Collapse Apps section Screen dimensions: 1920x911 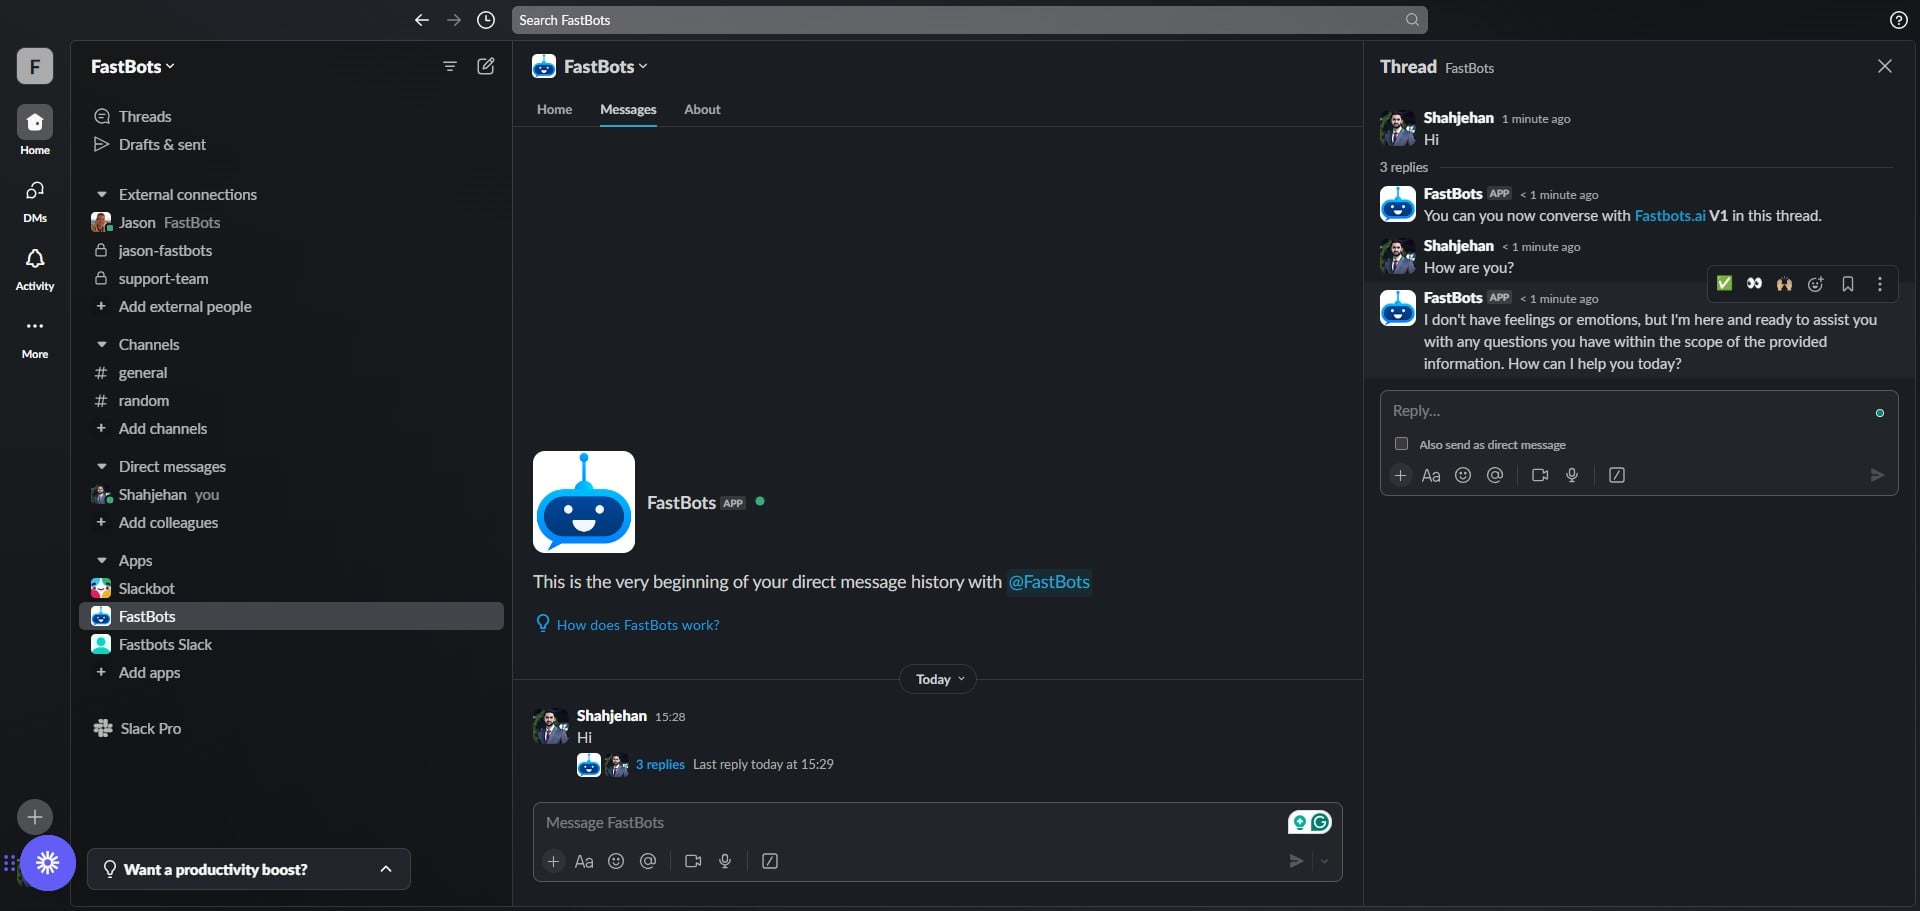tap(101, 560)
